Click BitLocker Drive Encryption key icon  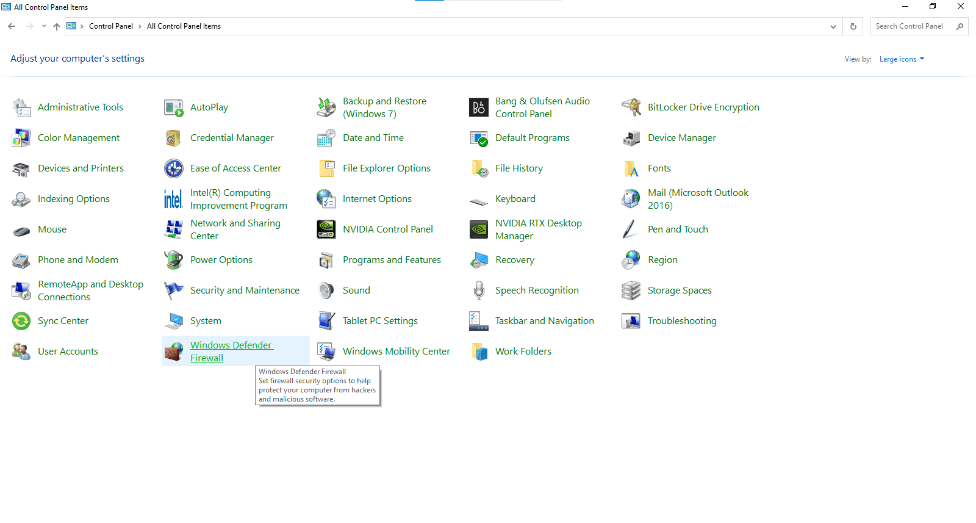click(x=631, y=107)
